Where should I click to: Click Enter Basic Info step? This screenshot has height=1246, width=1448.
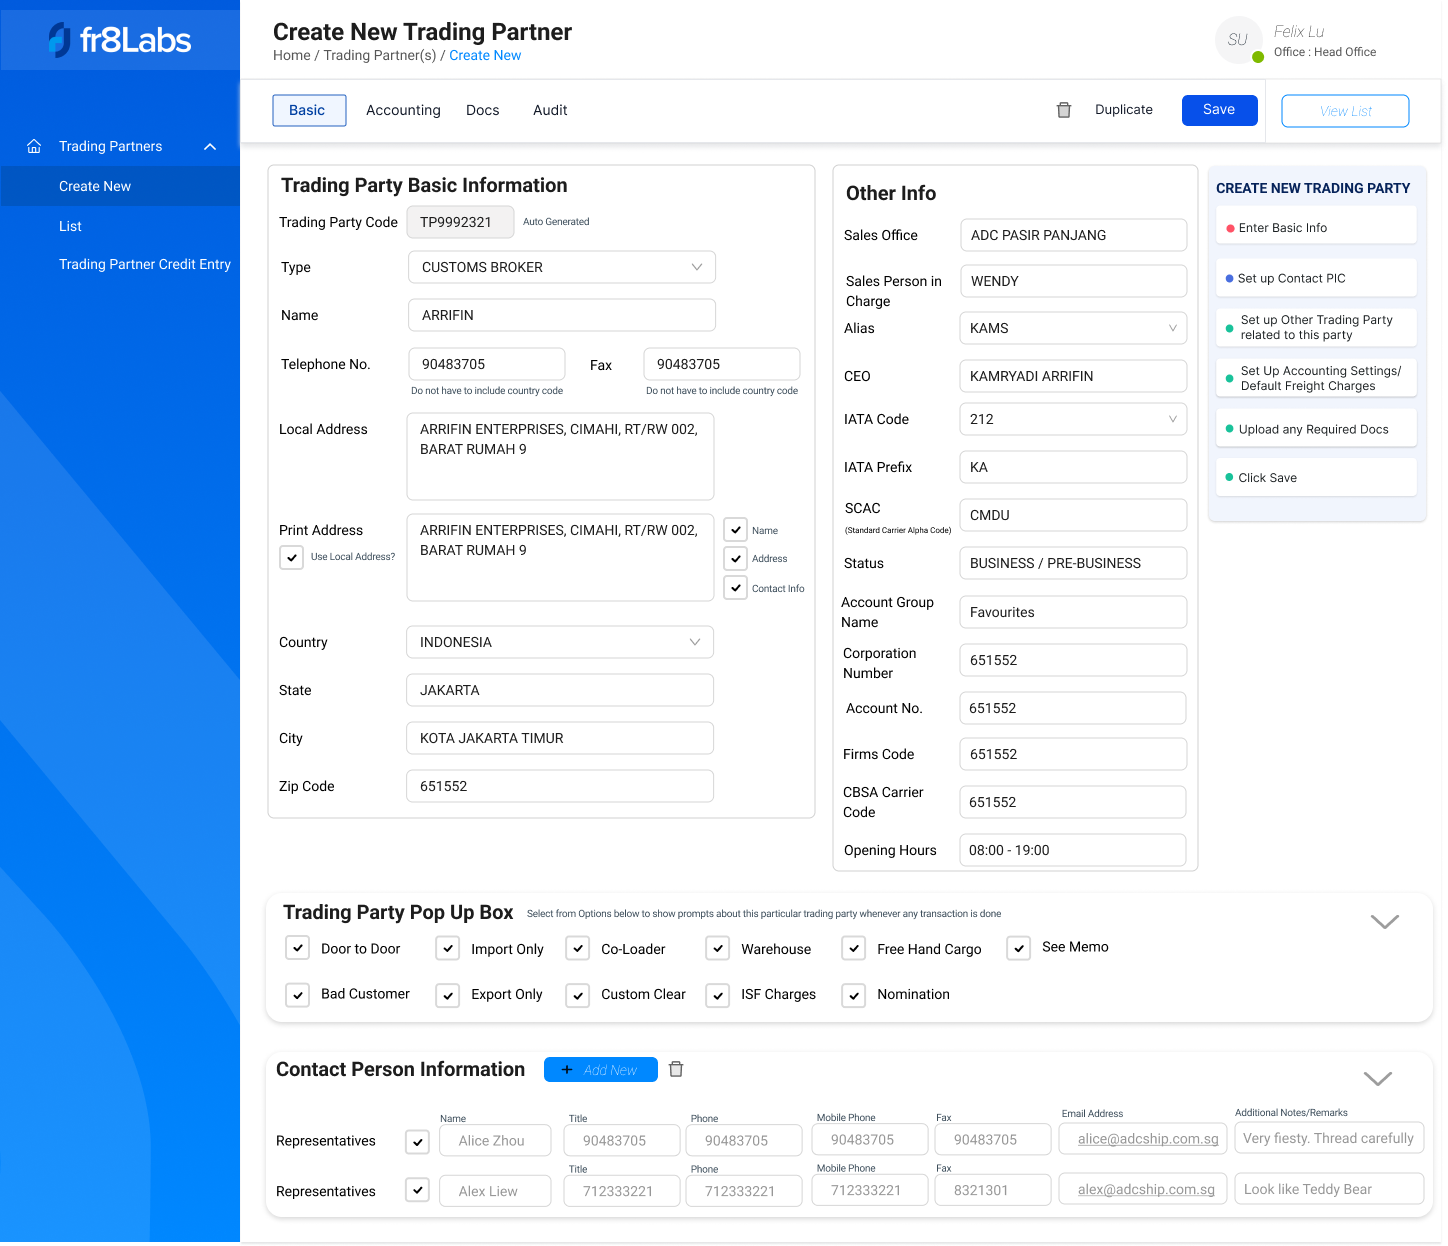(x=1316, y=227)
